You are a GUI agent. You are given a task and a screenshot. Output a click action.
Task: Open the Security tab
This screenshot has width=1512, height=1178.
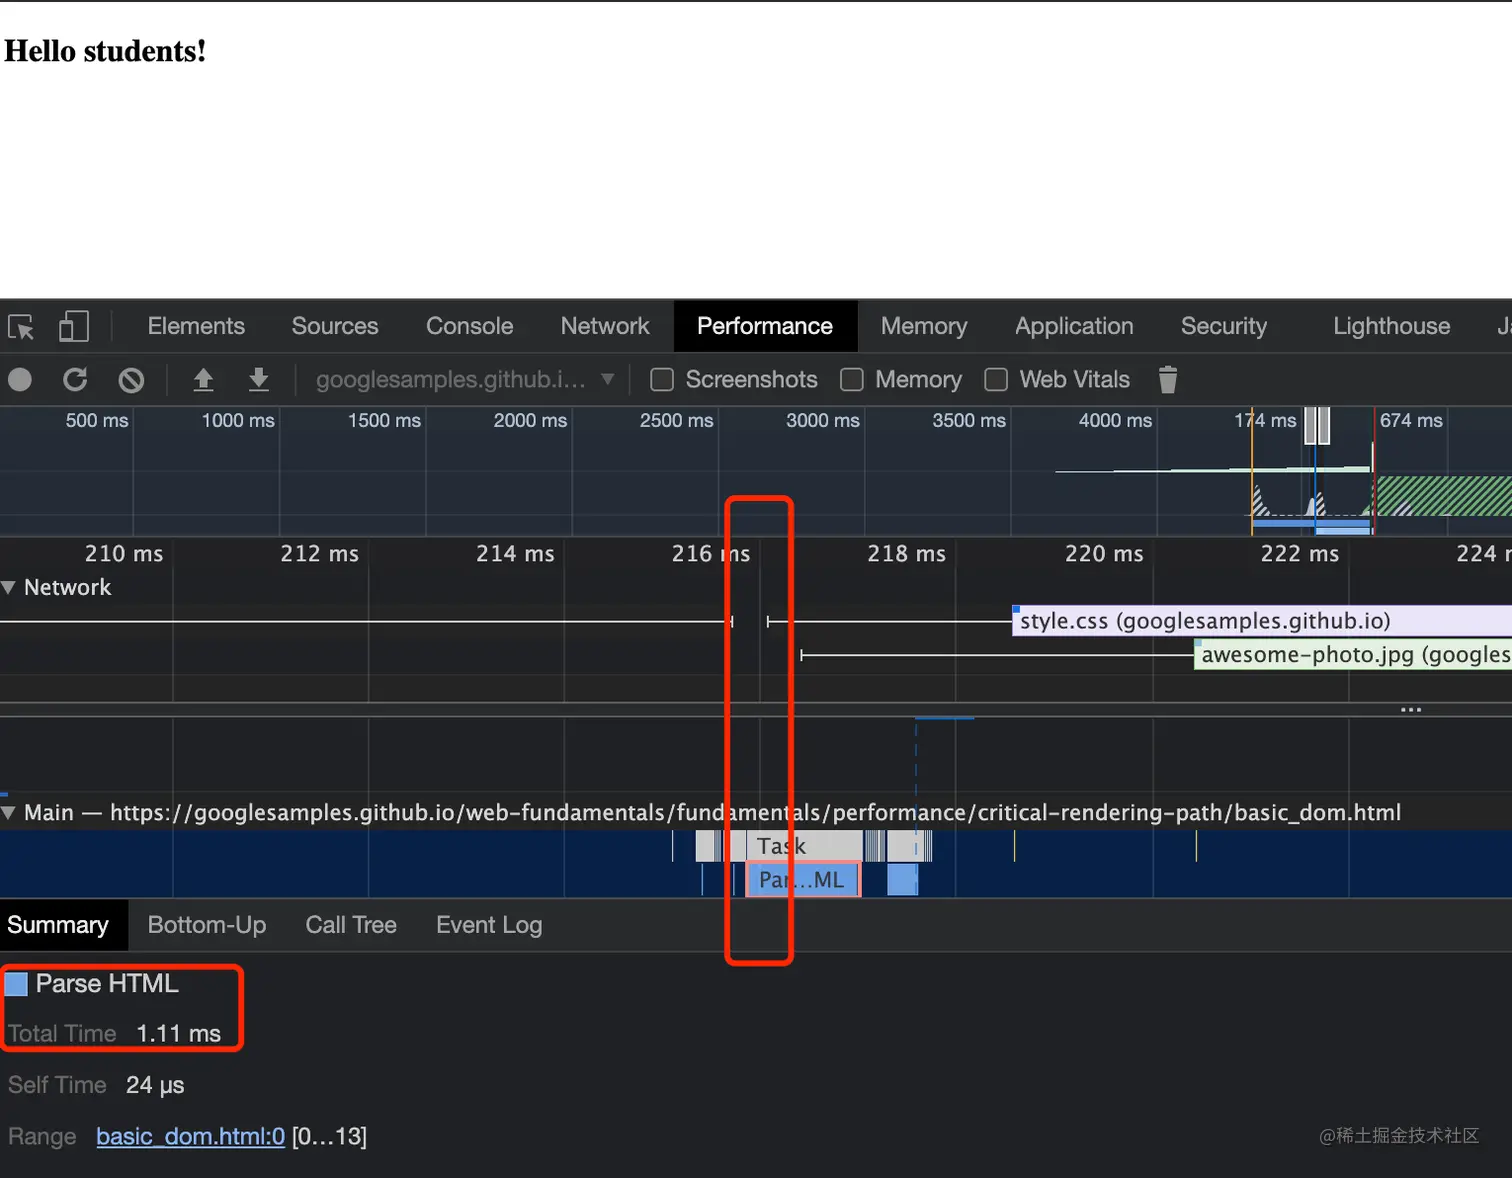(1224, 327)
